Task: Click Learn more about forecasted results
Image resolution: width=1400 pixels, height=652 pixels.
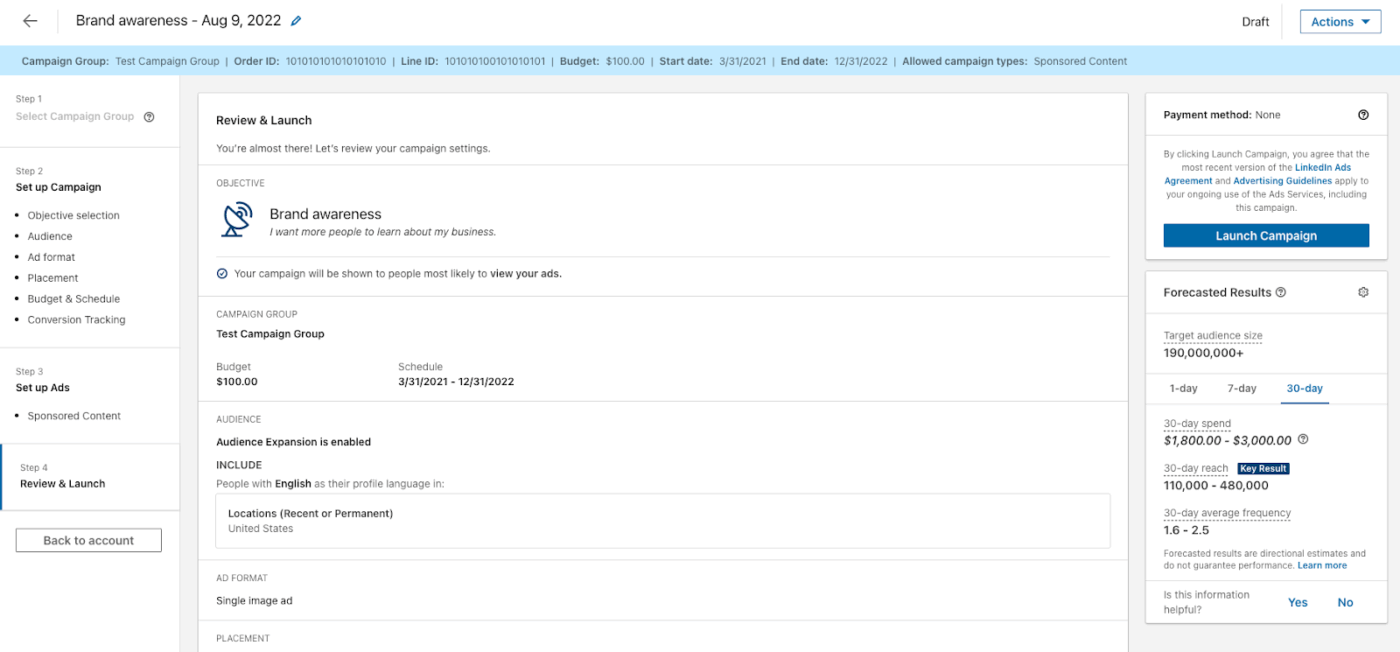Action: click(x=1322, y=564)
